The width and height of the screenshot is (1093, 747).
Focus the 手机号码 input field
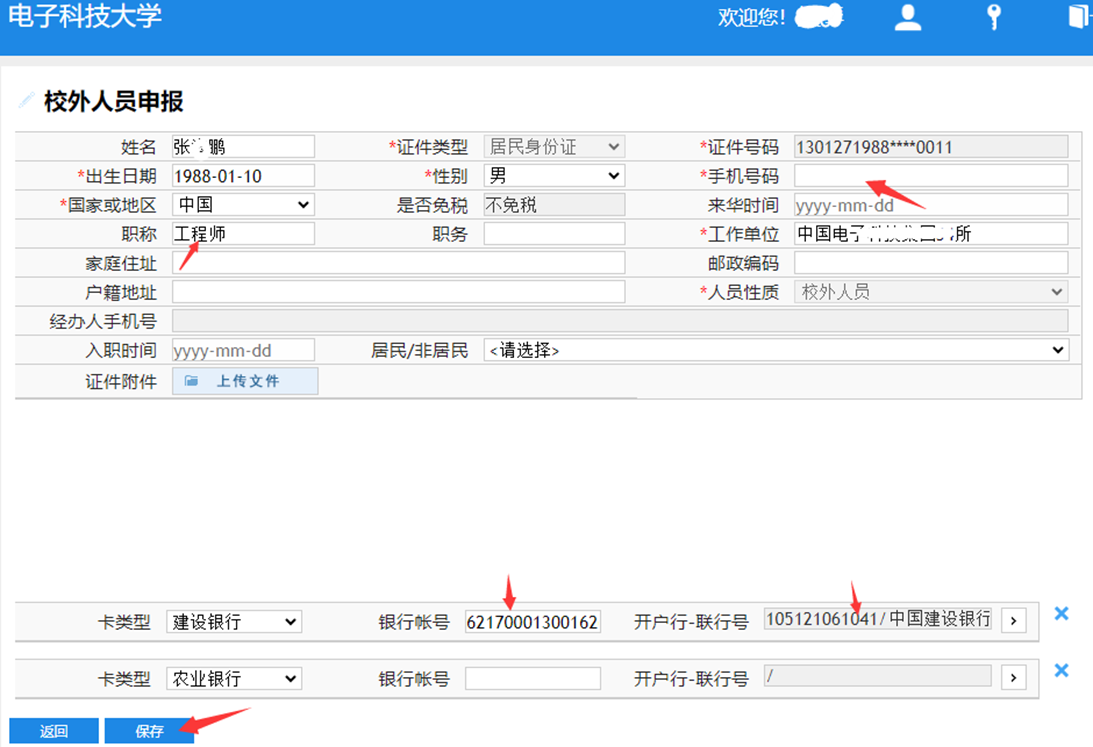tap(930, 176)
